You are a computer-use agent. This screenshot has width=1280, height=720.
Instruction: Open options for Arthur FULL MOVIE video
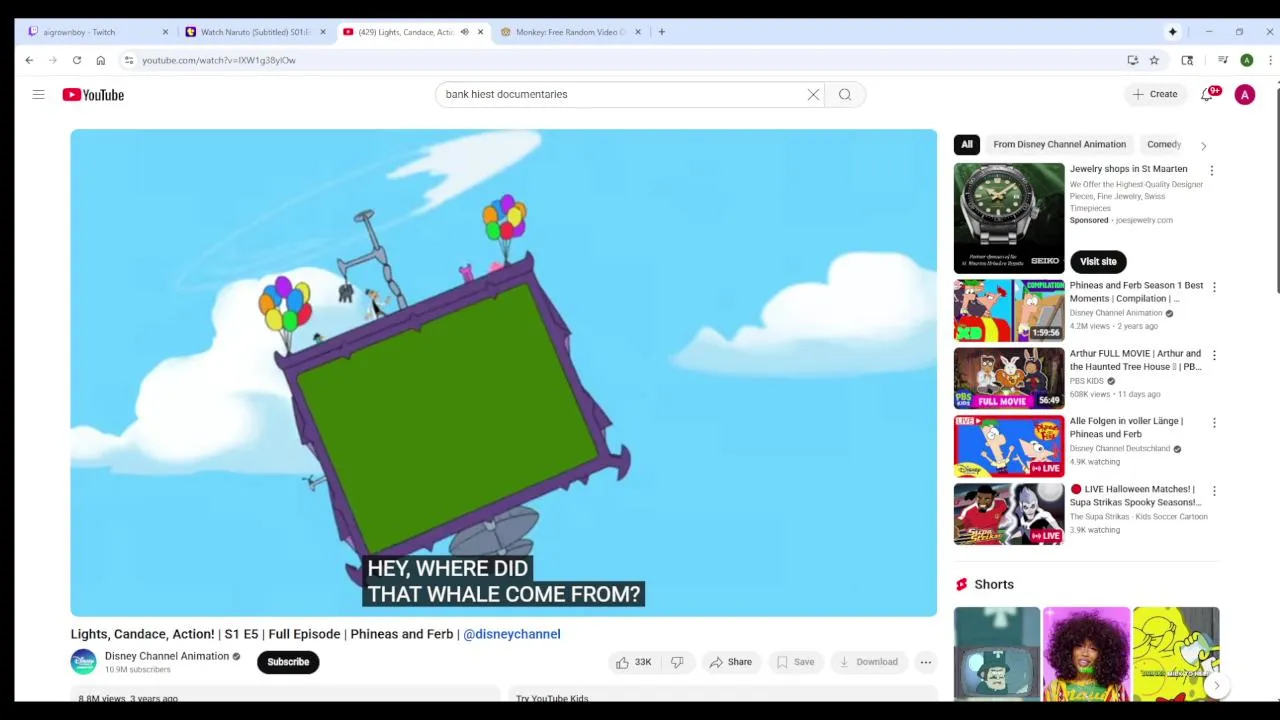(x=1214, y=355)
